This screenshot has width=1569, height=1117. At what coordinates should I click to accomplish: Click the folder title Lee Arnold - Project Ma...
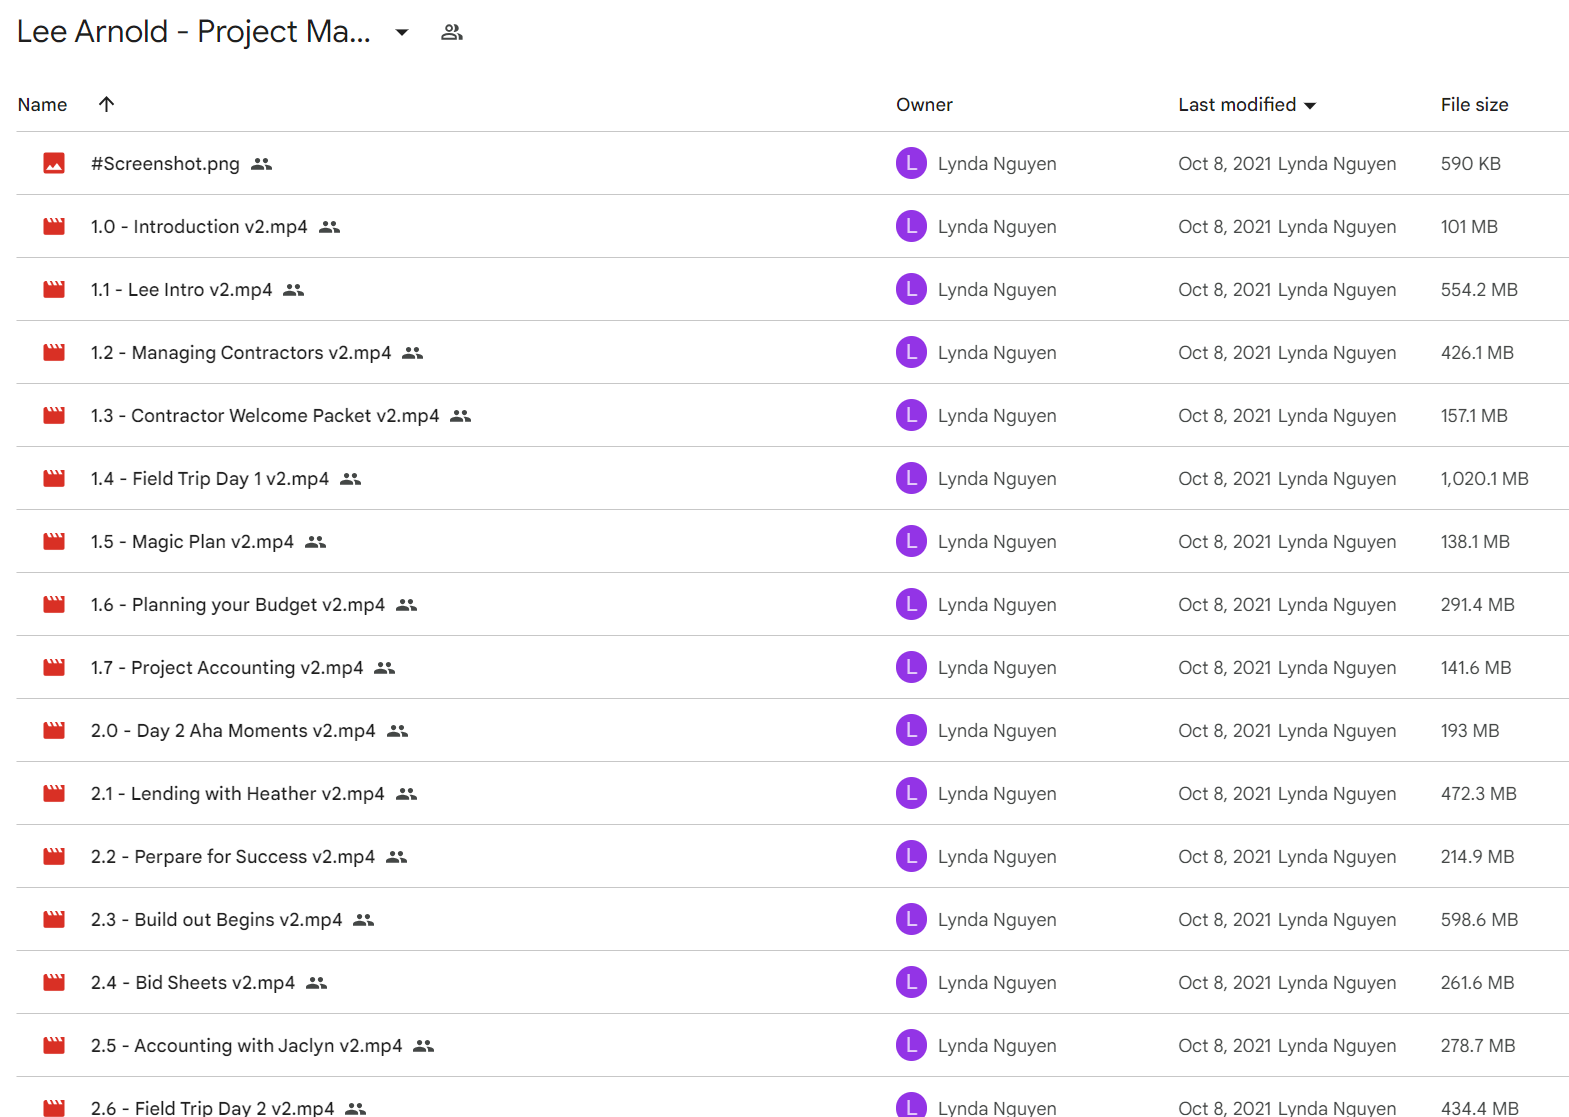click(194, 32)
